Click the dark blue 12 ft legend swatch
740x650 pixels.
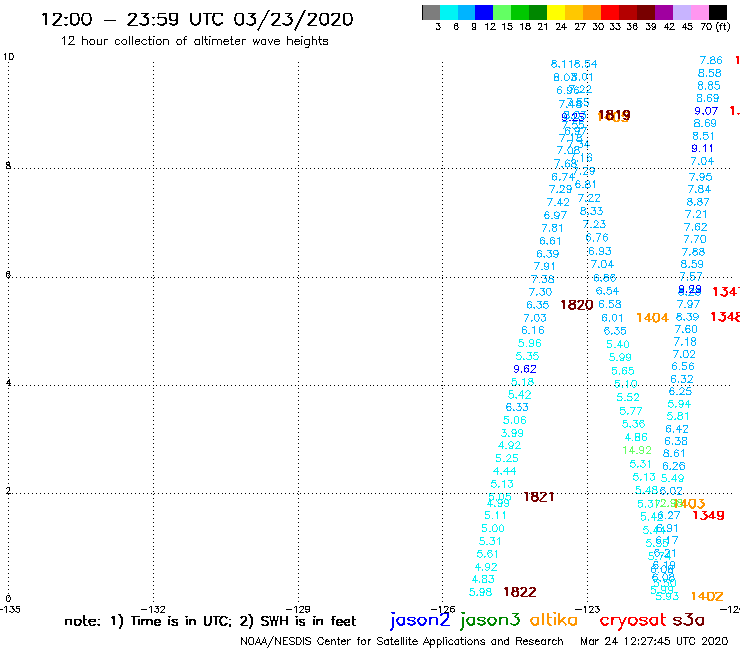pos(484,12)
